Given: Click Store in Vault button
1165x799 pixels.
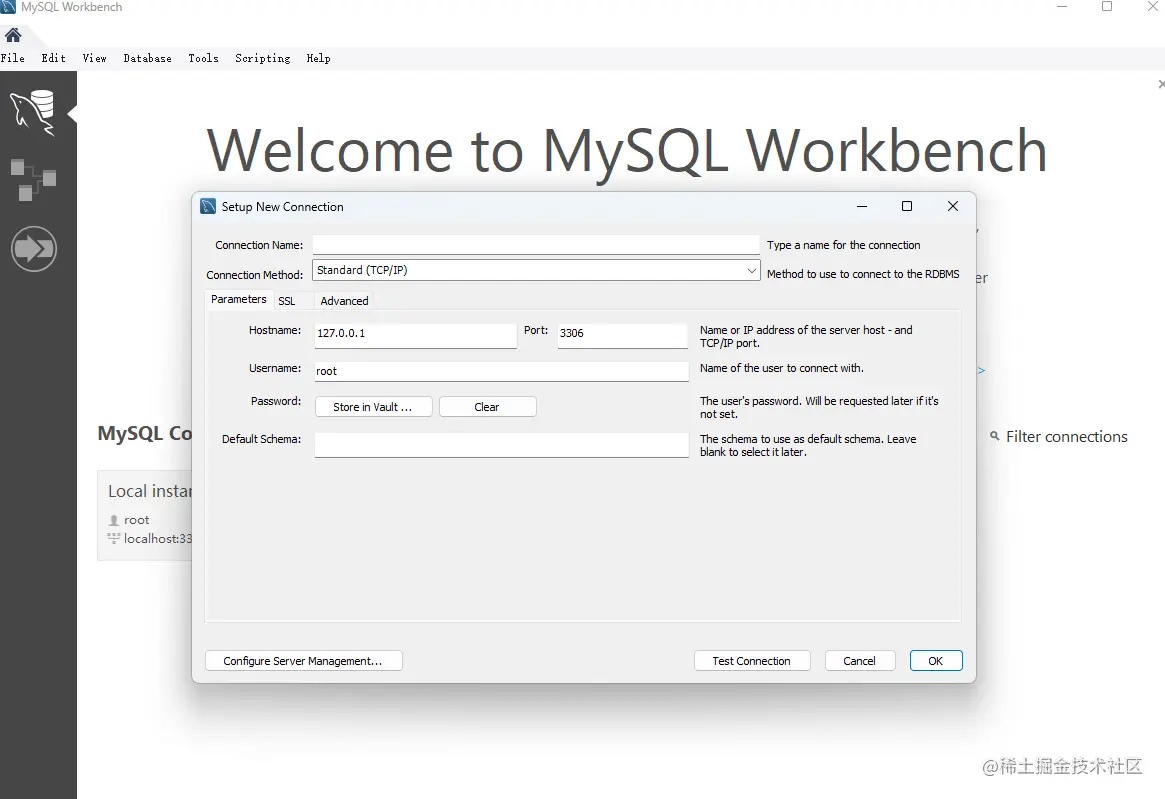Looking at the screenshot, I should [x=373, y=407].
